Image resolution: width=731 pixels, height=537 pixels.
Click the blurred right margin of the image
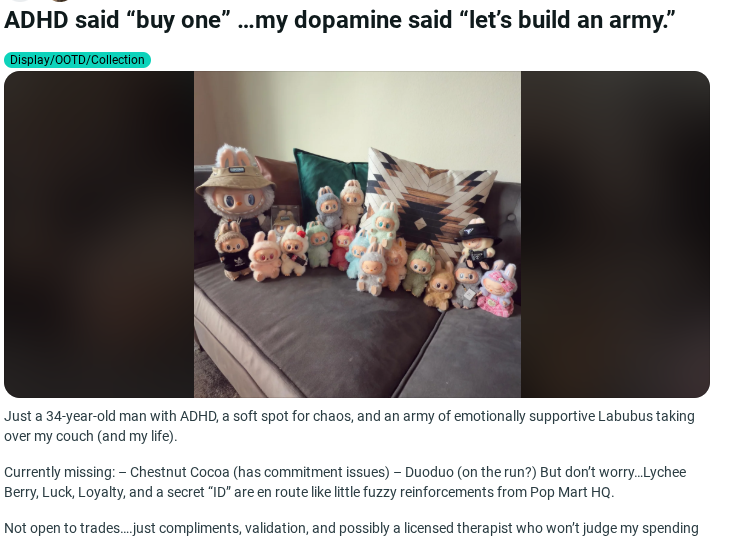click(615, 234)
